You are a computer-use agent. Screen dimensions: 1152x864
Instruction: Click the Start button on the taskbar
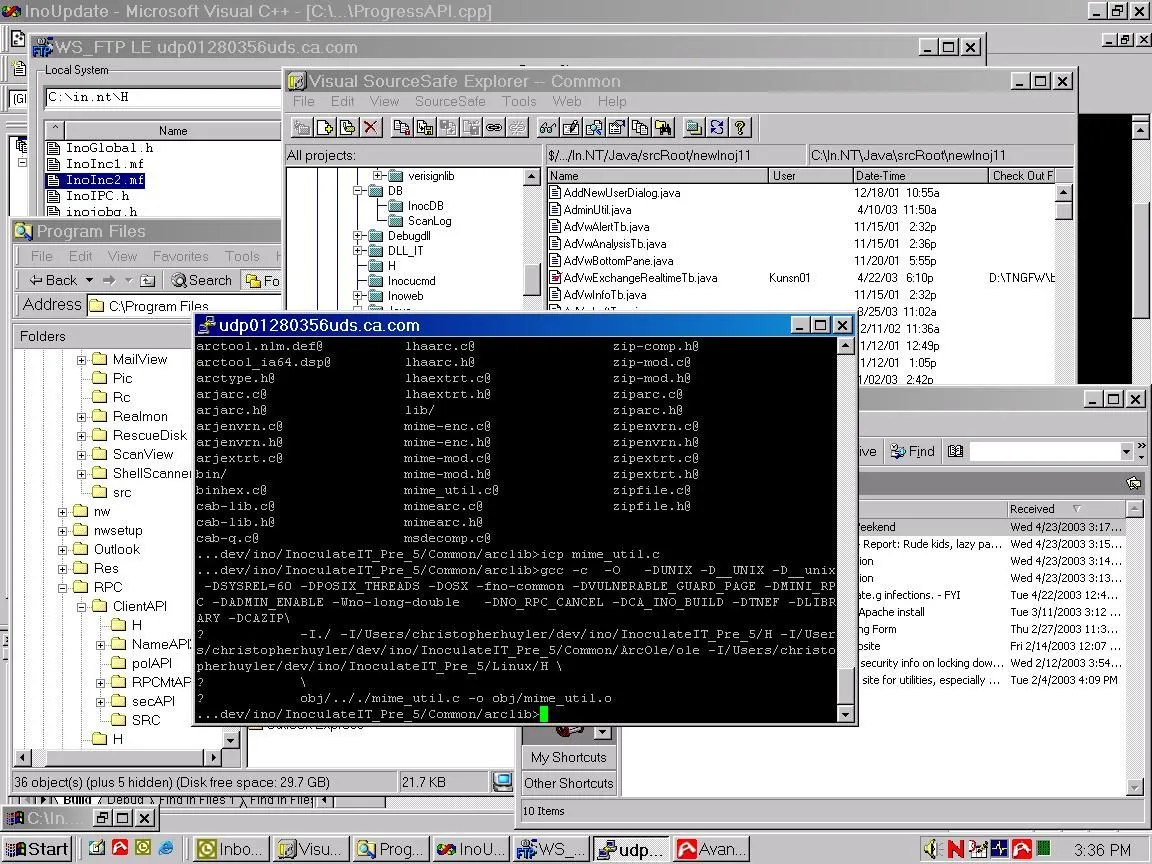(x=36, y=849)
